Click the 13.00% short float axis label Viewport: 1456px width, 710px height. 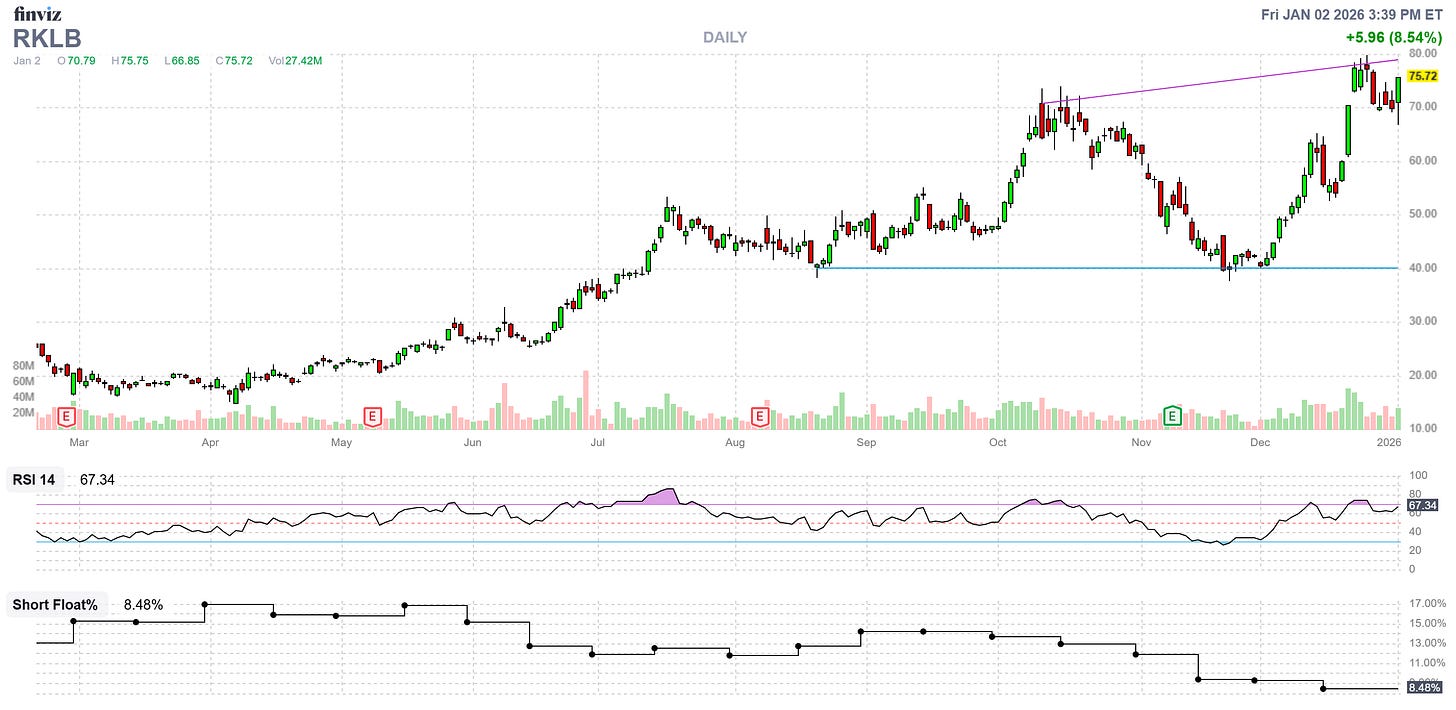[1426, 643]
